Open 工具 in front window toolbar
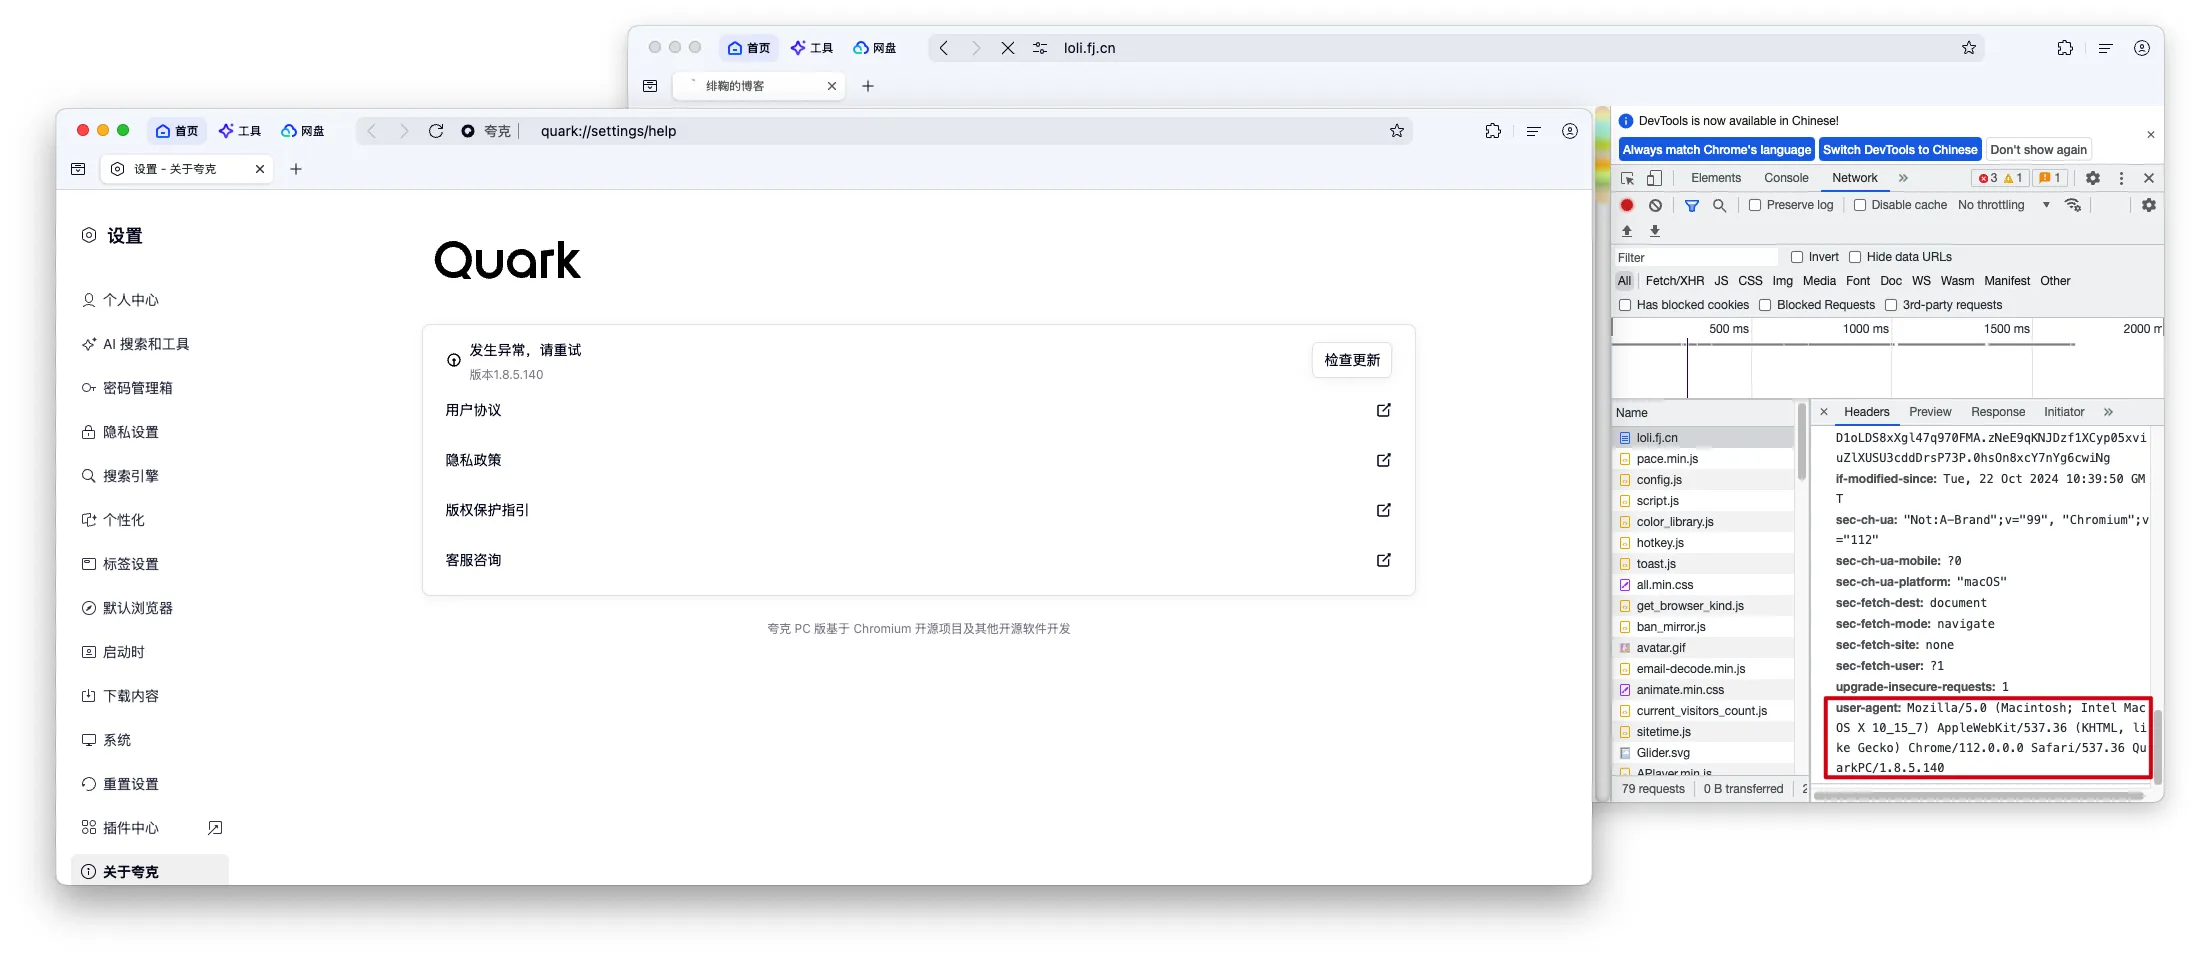 (240, 131)
